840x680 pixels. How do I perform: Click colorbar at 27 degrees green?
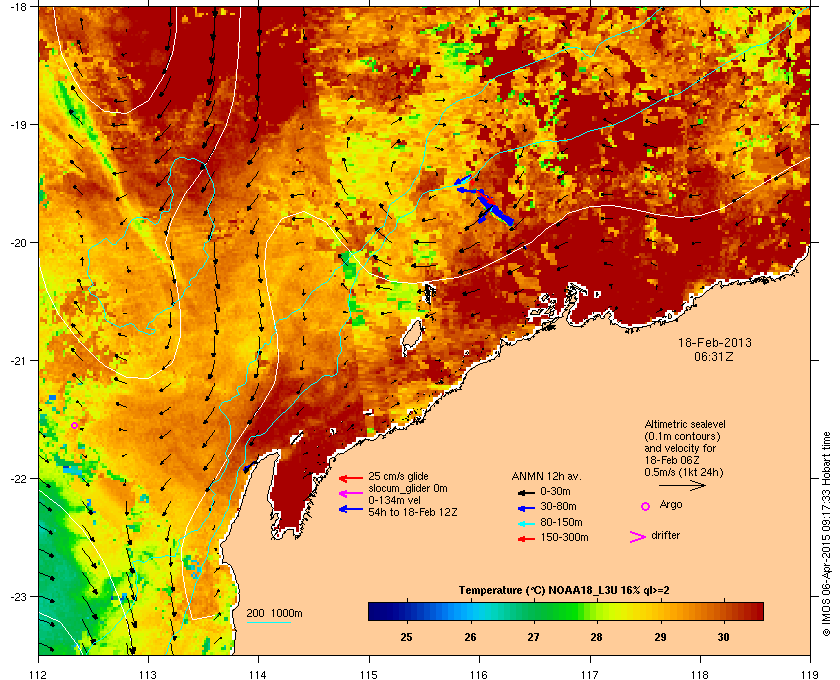[x=533, y=611]
